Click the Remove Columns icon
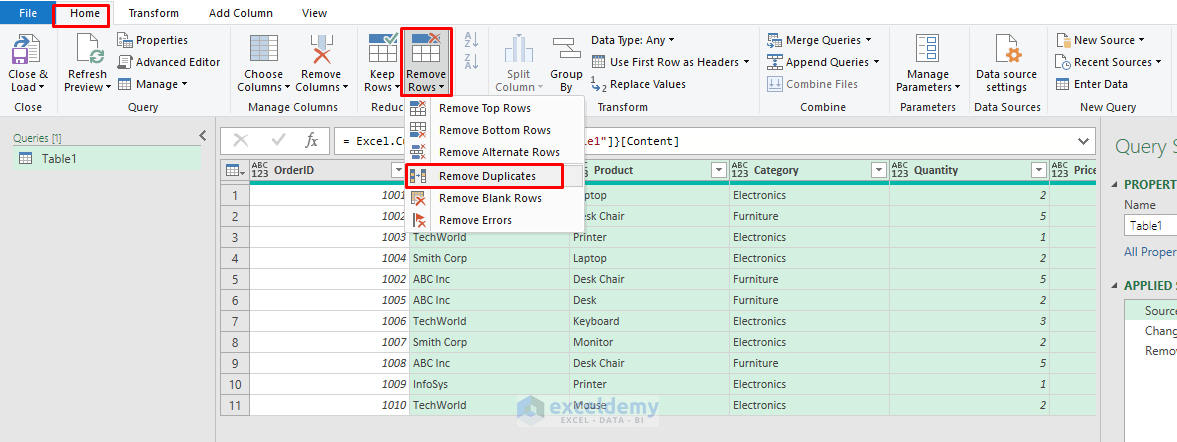Image resolution: width=1177 pixels, height=442 pixels. tap(321, 49)
